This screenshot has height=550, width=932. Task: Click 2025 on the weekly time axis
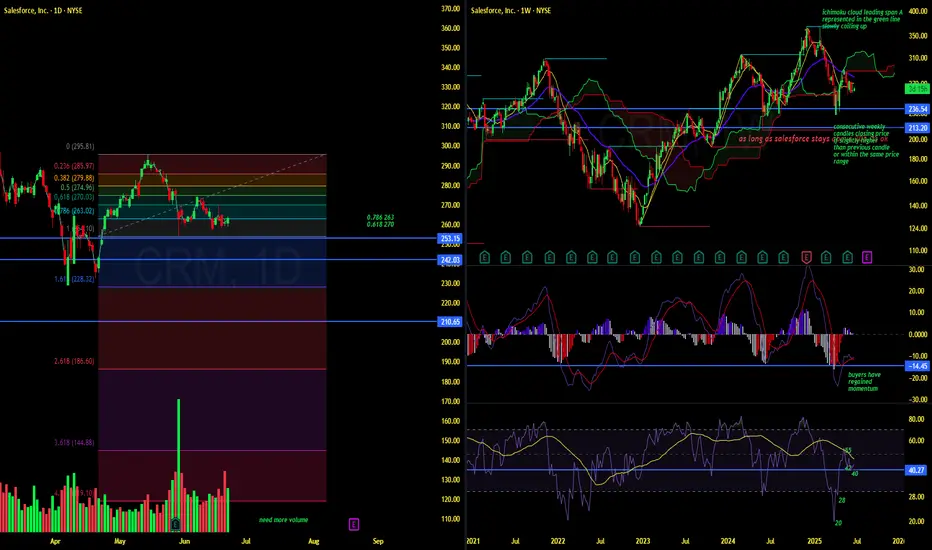(x=814, y=541)
